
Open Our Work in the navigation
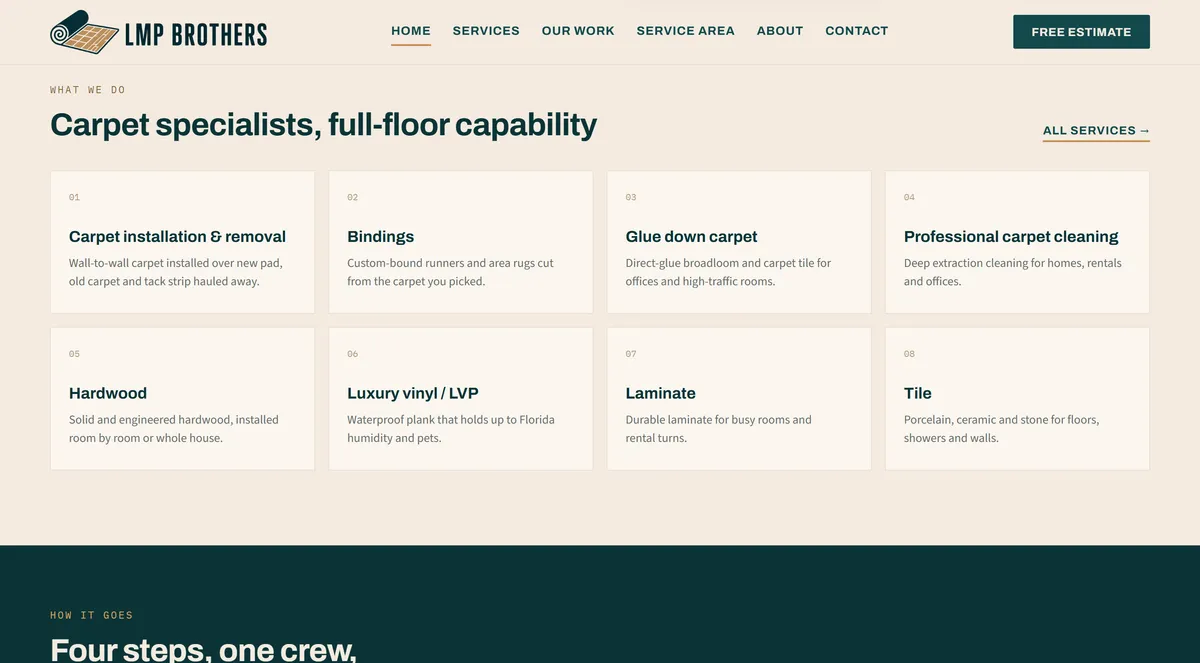coord(578,31)
